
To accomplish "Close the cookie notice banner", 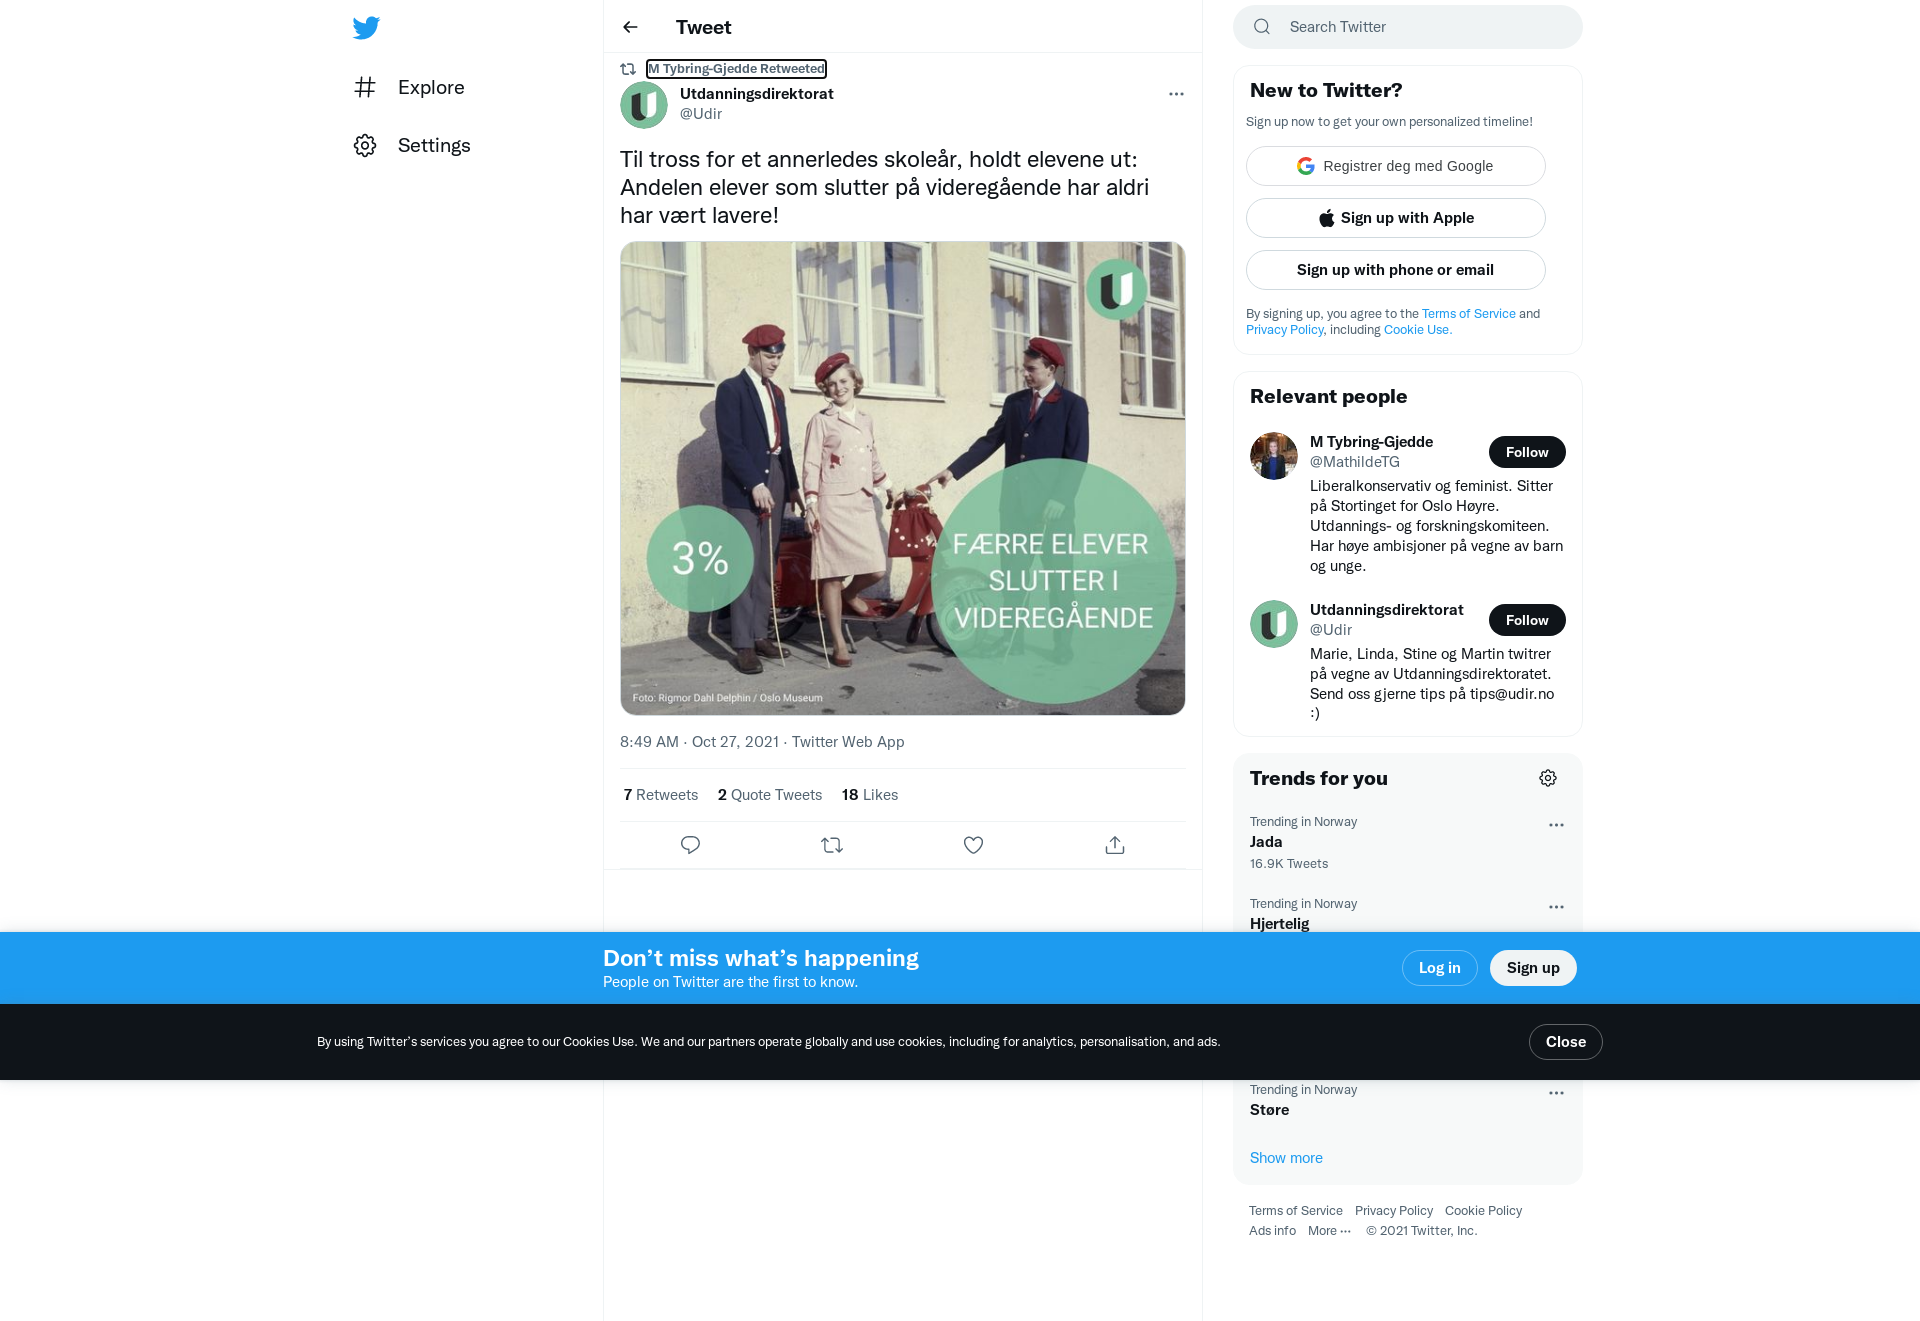I will [1566, 1042].
